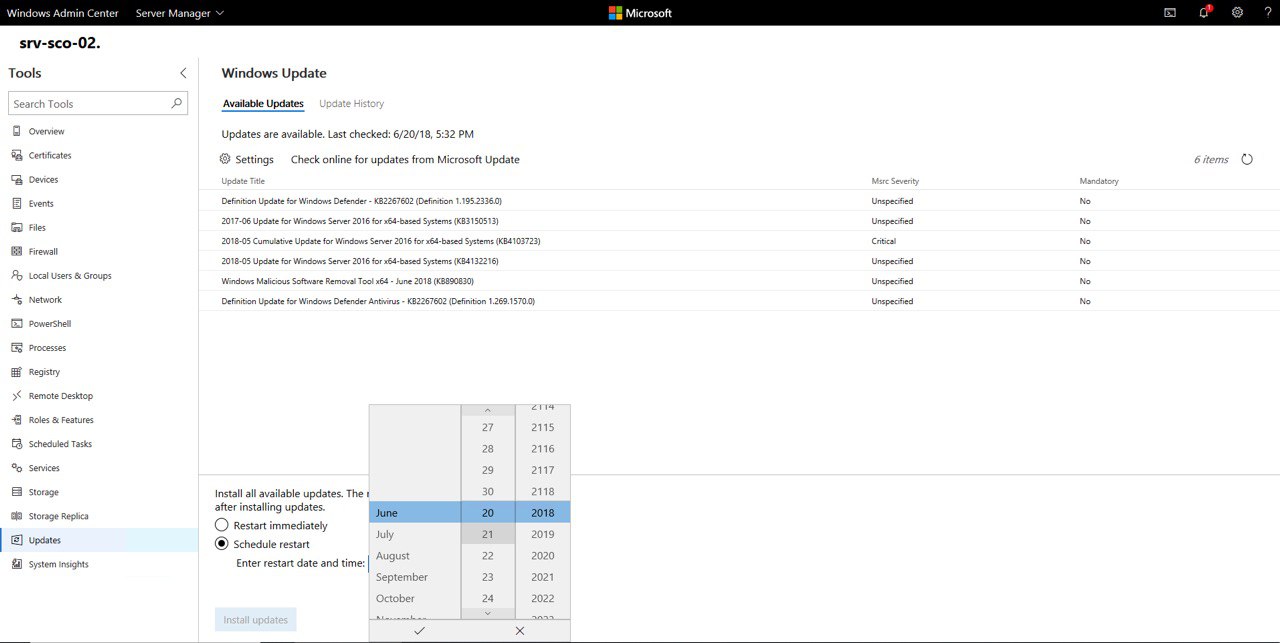
Task: Sort by Mandatory column header
Action: click(1099, 181)
